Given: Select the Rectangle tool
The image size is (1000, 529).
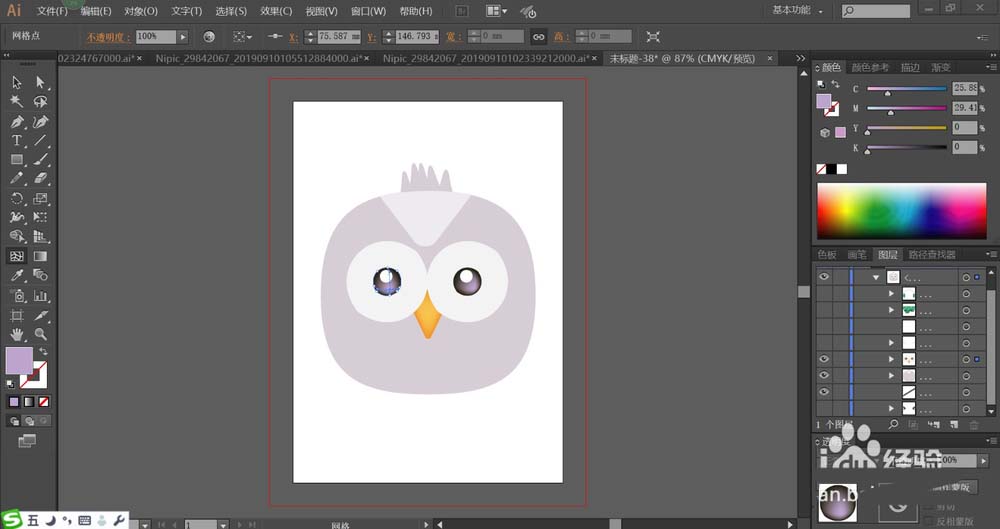Looking at the screenshot, I should 17,160.
